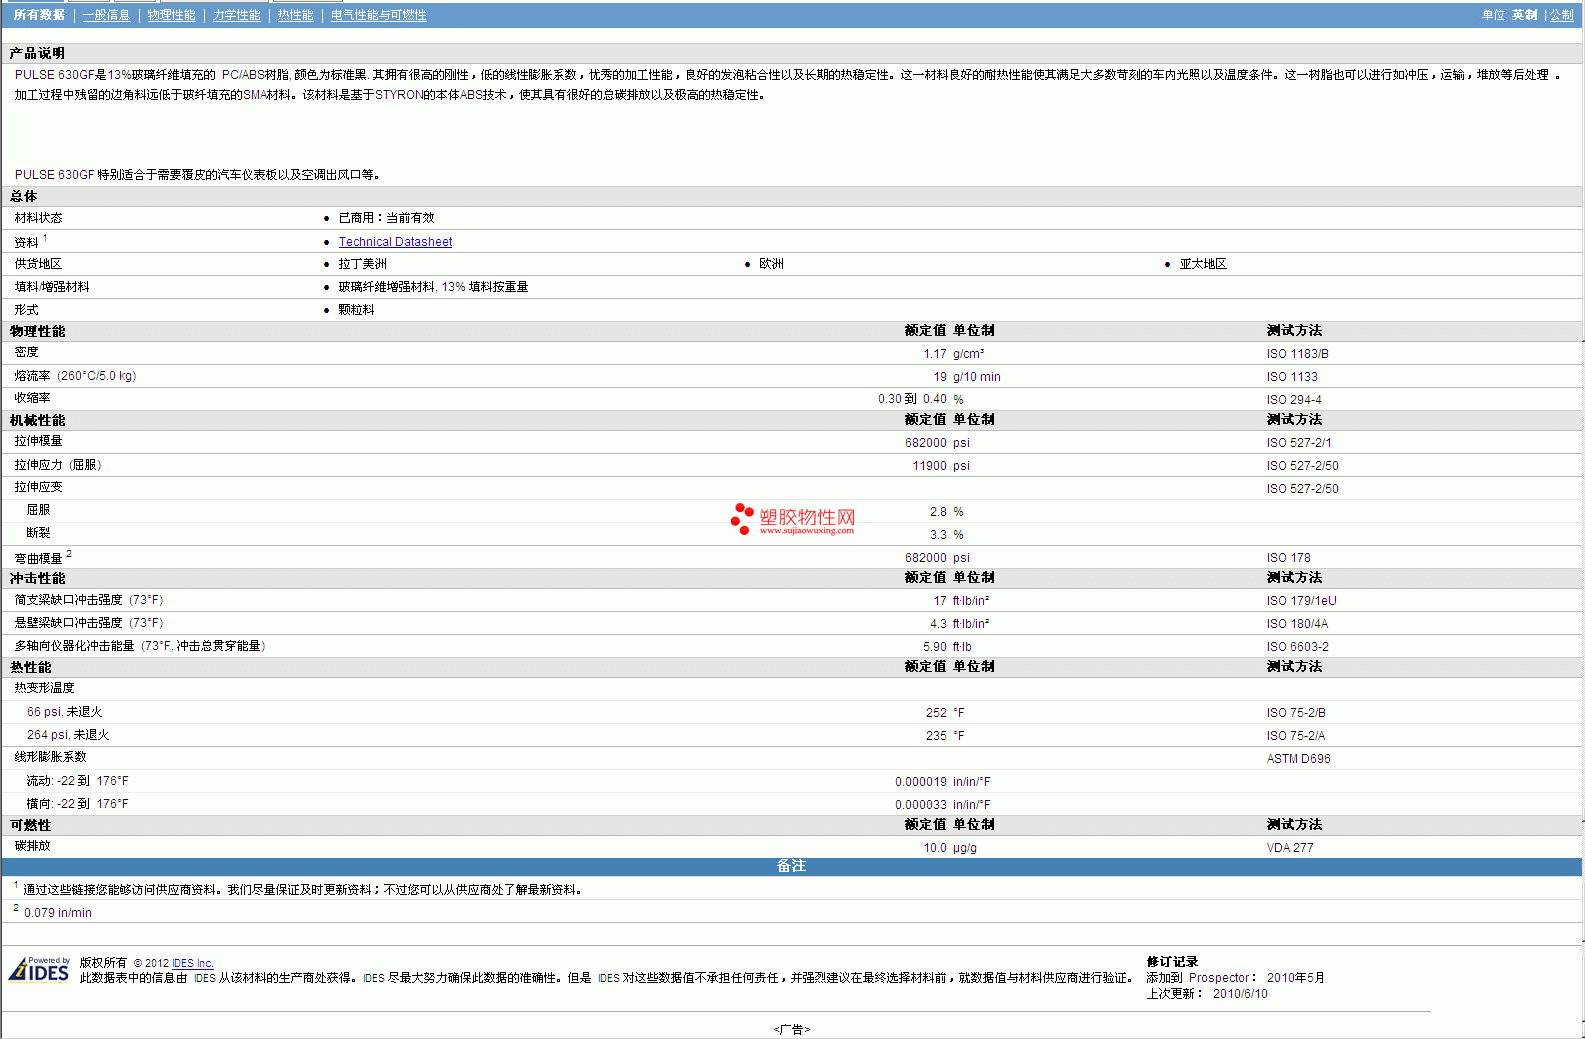The width and height of the screenshot is (1585, 1039).
Task: Click the 拉丁美洲 availability region
Action: pos(362,264)
